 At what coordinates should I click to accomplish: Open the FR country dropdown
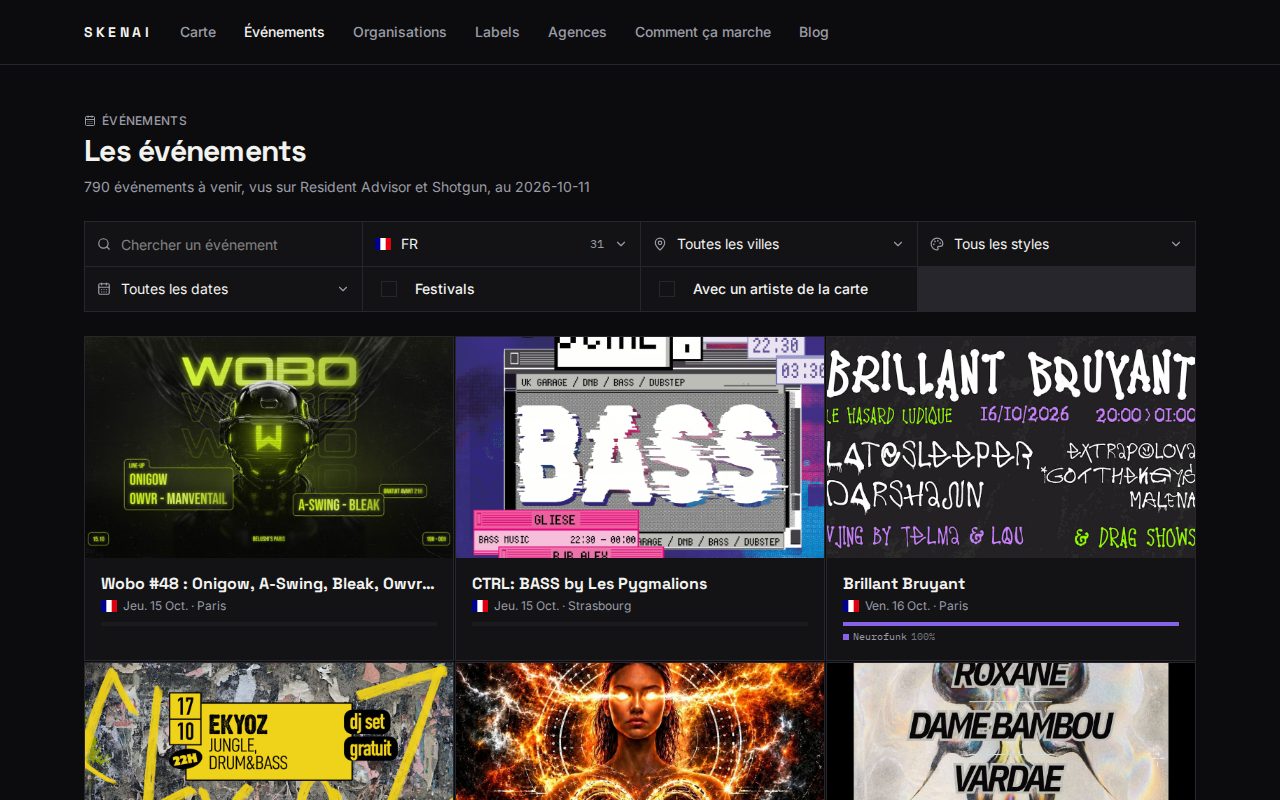click(x=501, y=244)
